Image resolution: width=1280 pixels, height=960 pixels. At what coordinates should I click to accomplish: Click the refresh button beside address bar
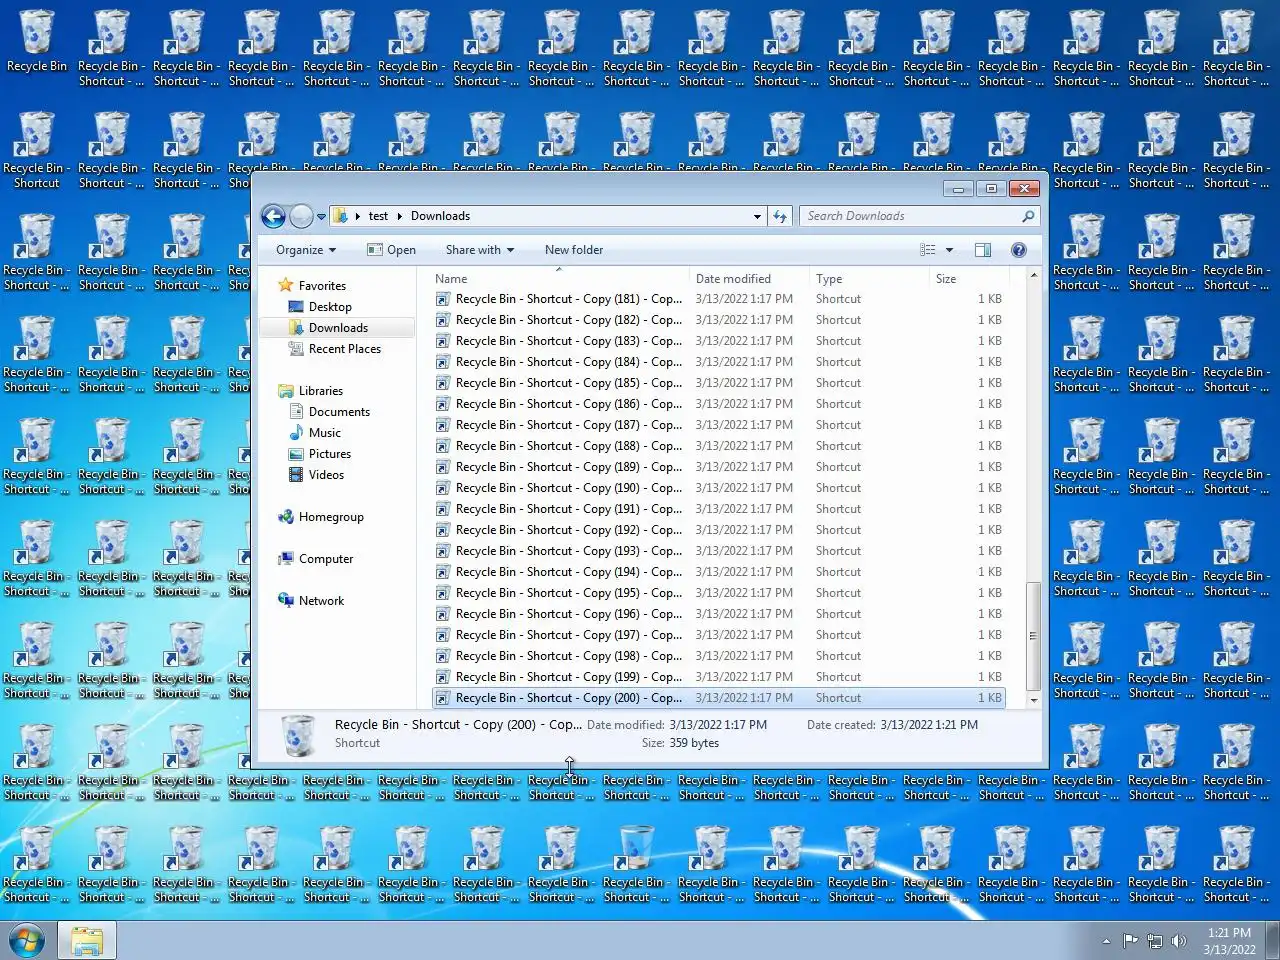780,216
